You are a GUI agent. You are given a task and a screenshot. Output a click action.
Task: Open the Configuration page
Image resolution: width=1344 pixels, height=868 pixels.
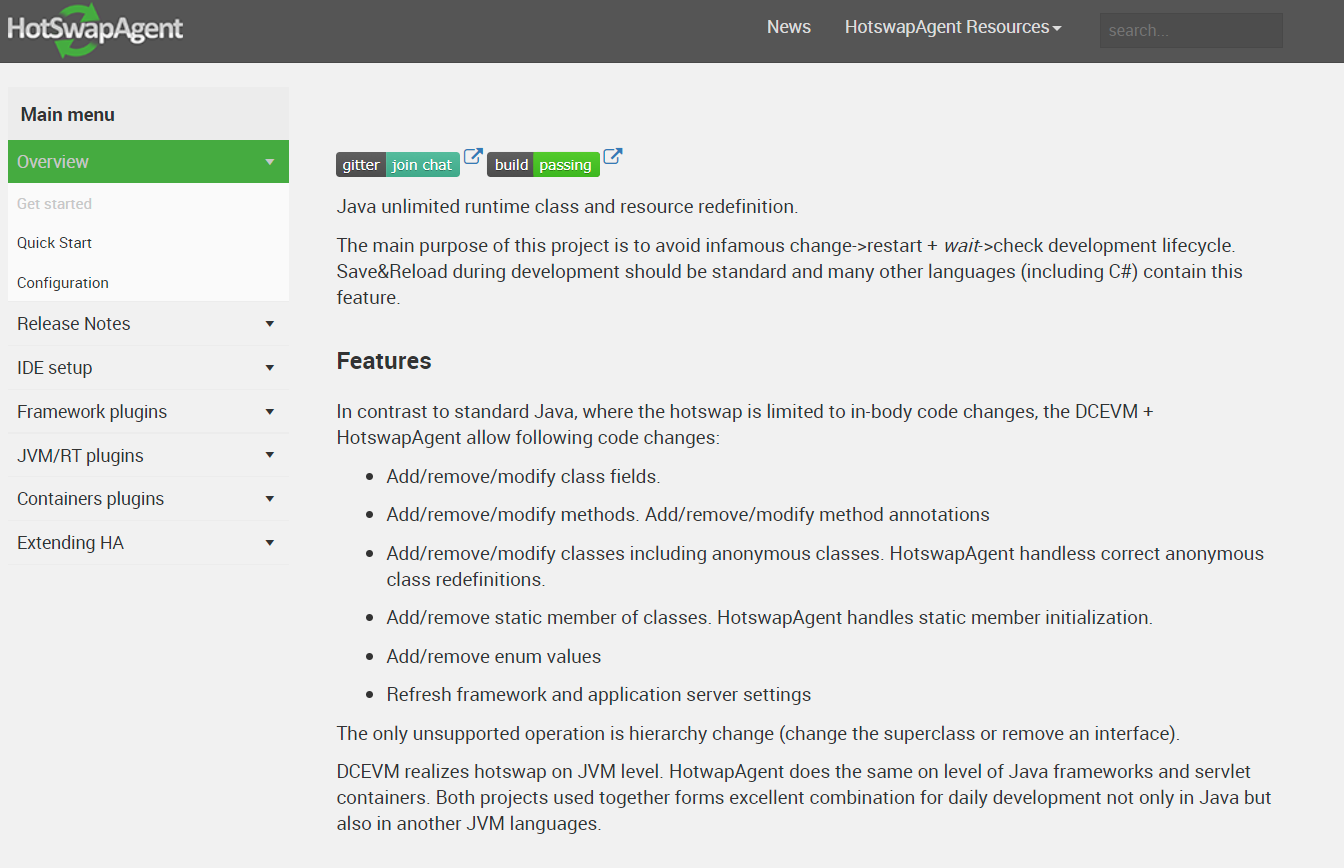pyautogui.click(x=63, y=283)
